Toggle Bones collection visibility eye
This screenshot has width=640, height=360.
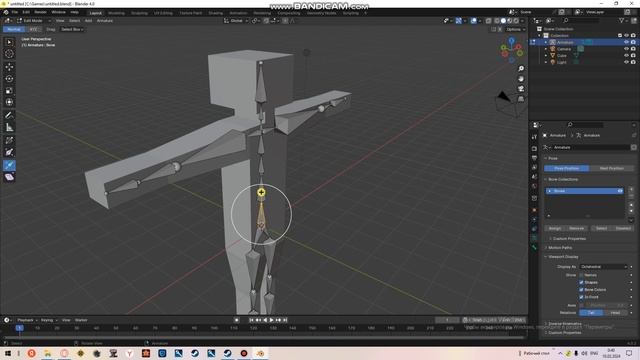coord(620,191)
